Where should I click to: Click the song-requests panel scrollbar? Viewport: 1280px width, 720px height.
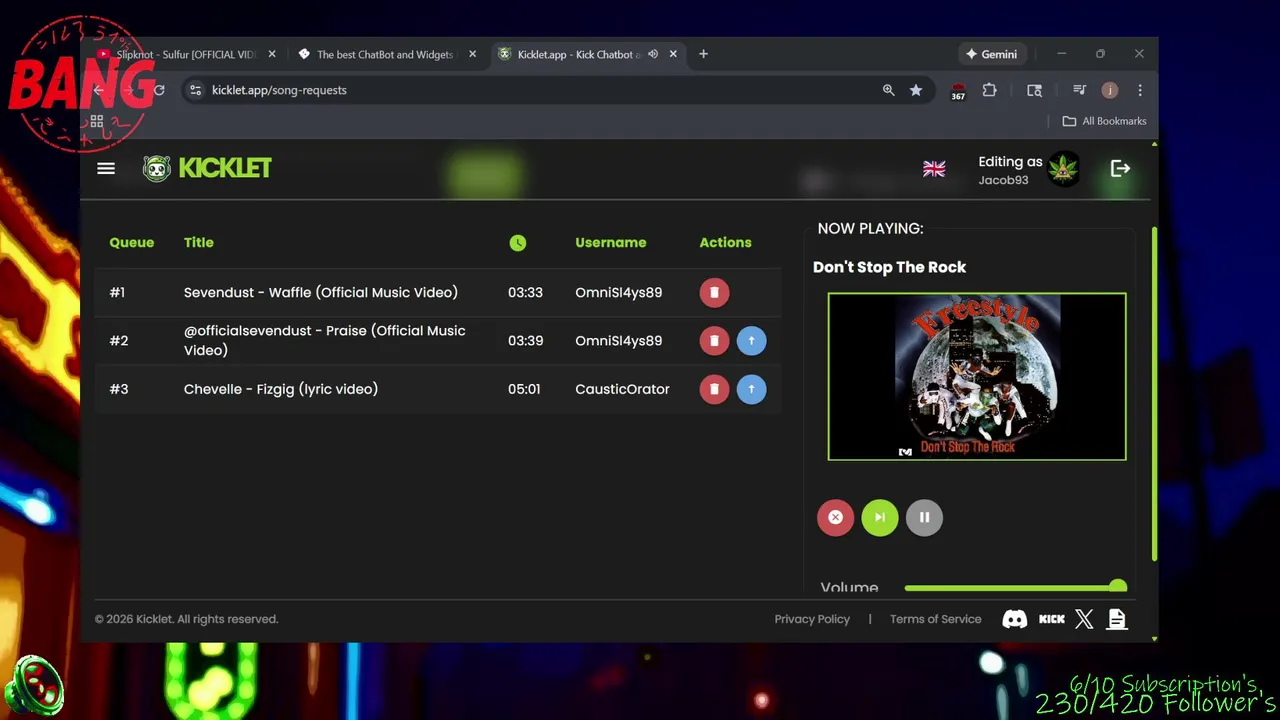tap(1154, 394)
